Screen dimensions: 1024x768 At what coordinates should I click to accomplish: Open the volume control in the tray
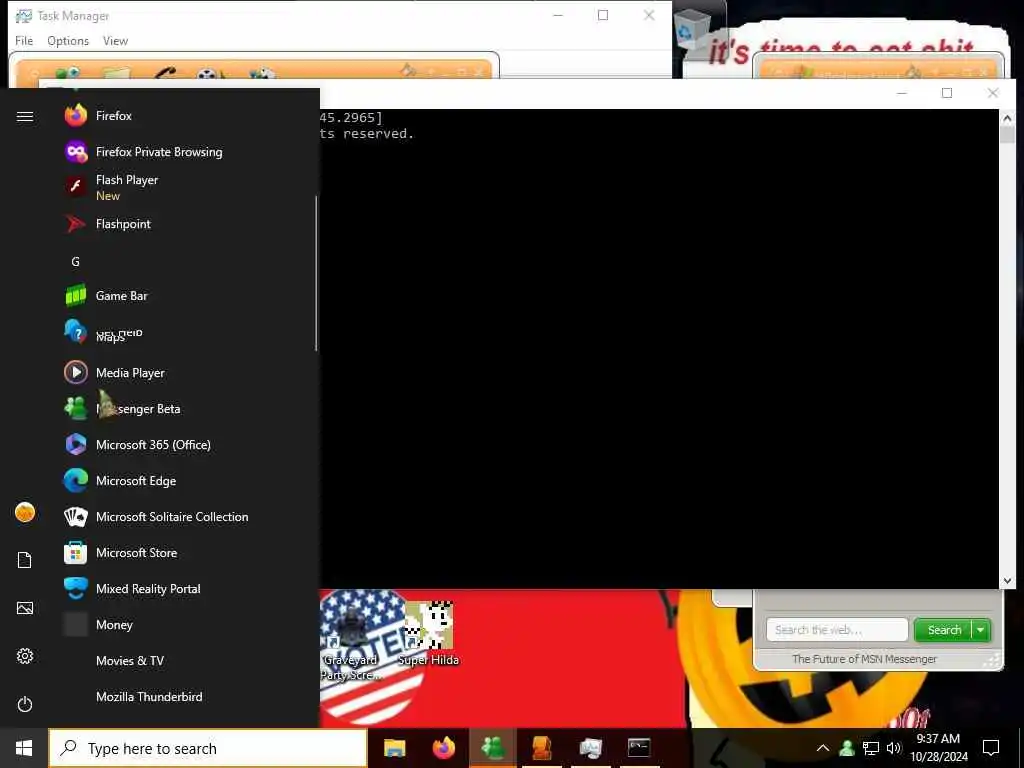[893, 748]
